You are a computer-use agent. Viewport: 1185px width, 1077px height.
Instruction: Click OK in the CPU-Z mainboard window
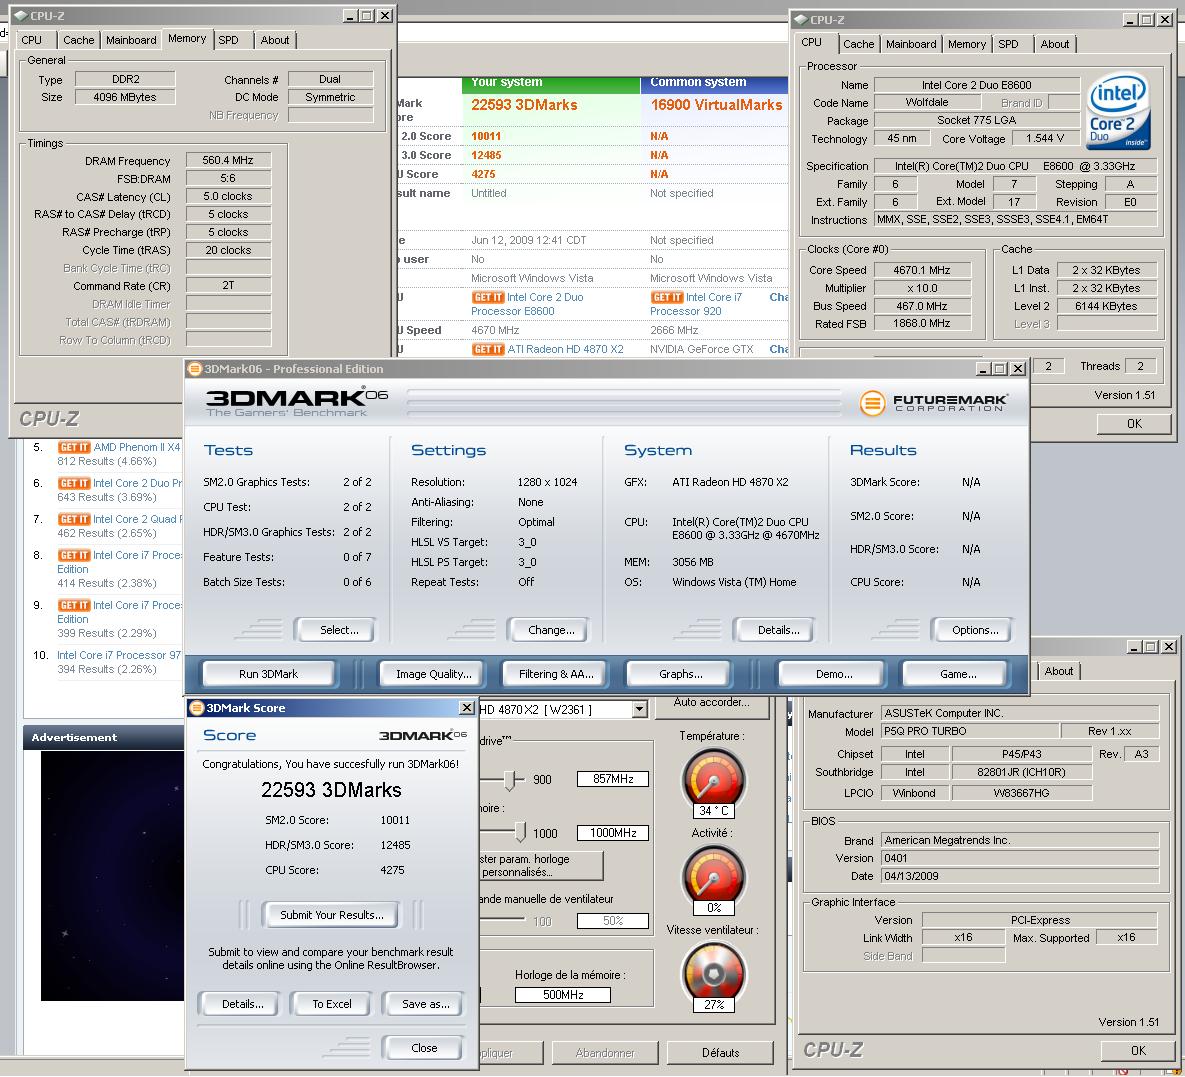pos(1138,1050)
